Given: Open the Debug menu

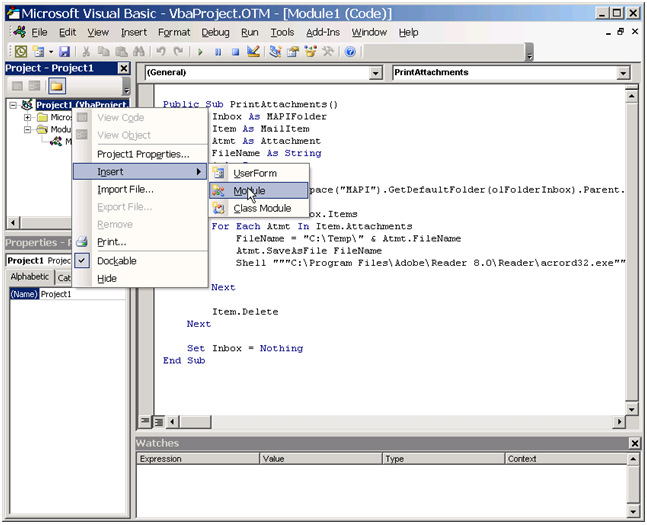Looking at the screenshot, I should point(215,32).
